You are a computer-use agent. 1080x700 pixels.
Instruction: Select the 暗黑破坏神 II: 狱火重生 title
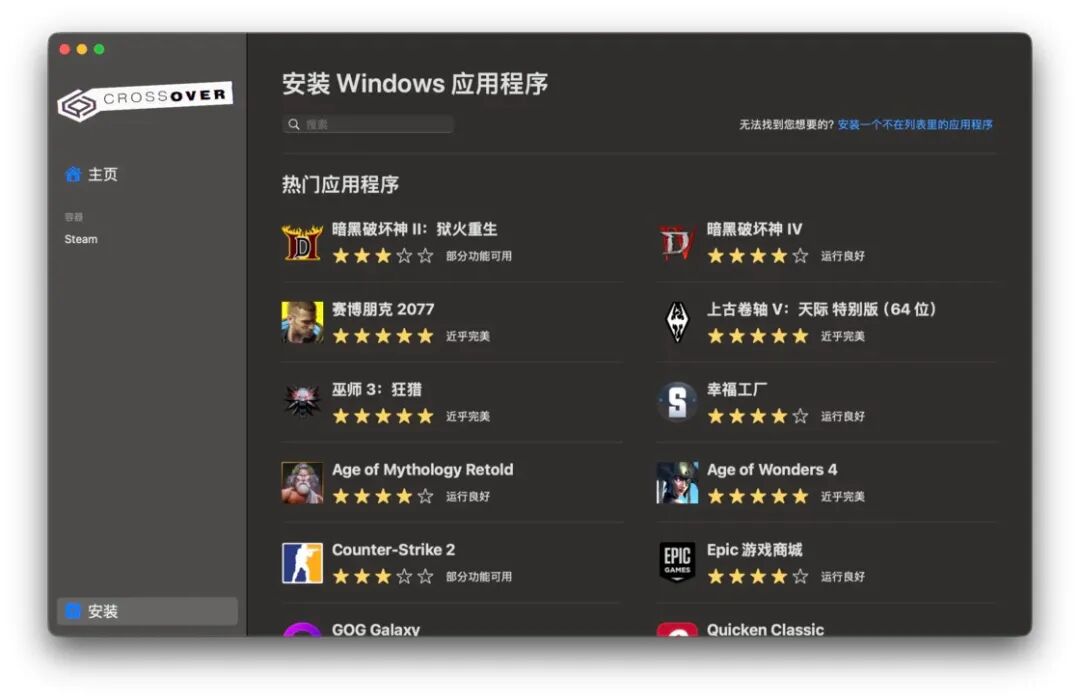[415, 229]
